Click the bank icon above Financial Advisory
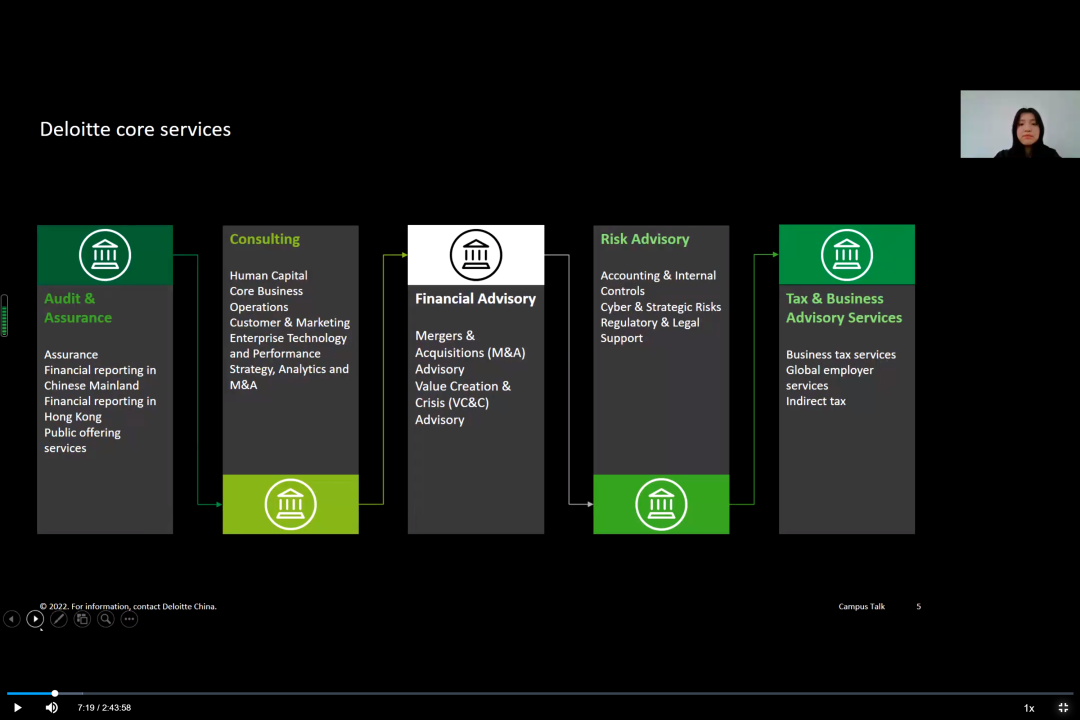This screenshot has width=1080, height=720. (x=475, y=255)
